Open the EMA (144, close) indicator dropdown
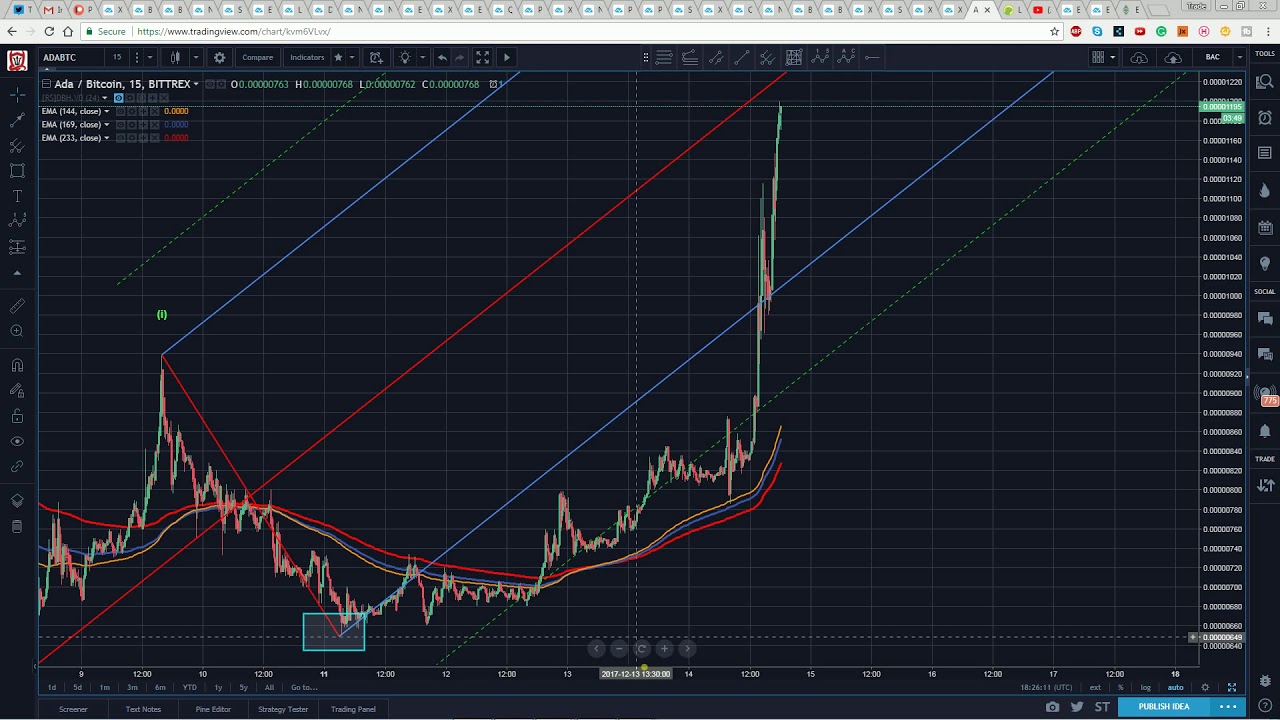The image size is (1280, 720). pos(106,111)
